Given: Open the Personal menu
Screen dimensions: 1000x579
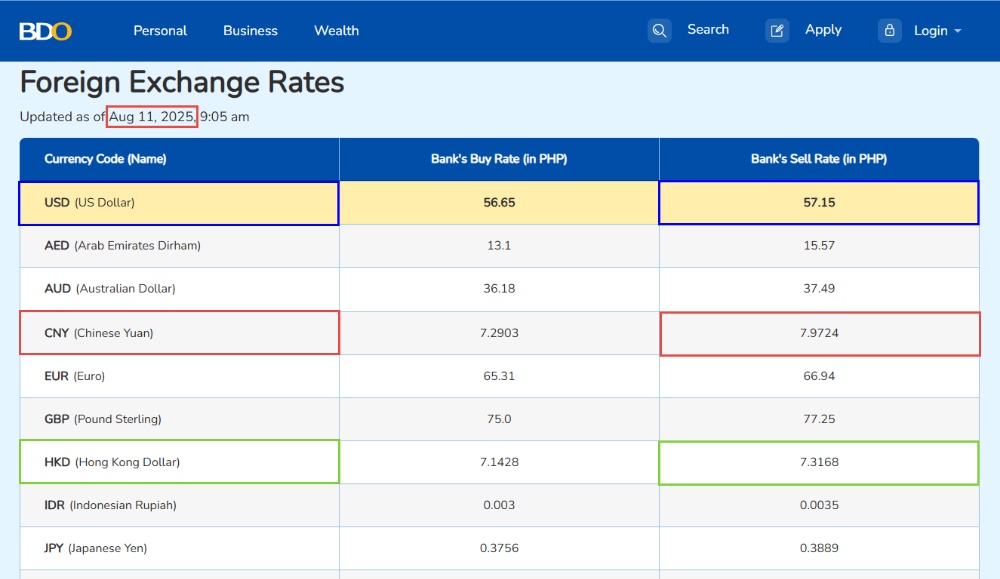Looking at the screenshot, I should [160, 31].
